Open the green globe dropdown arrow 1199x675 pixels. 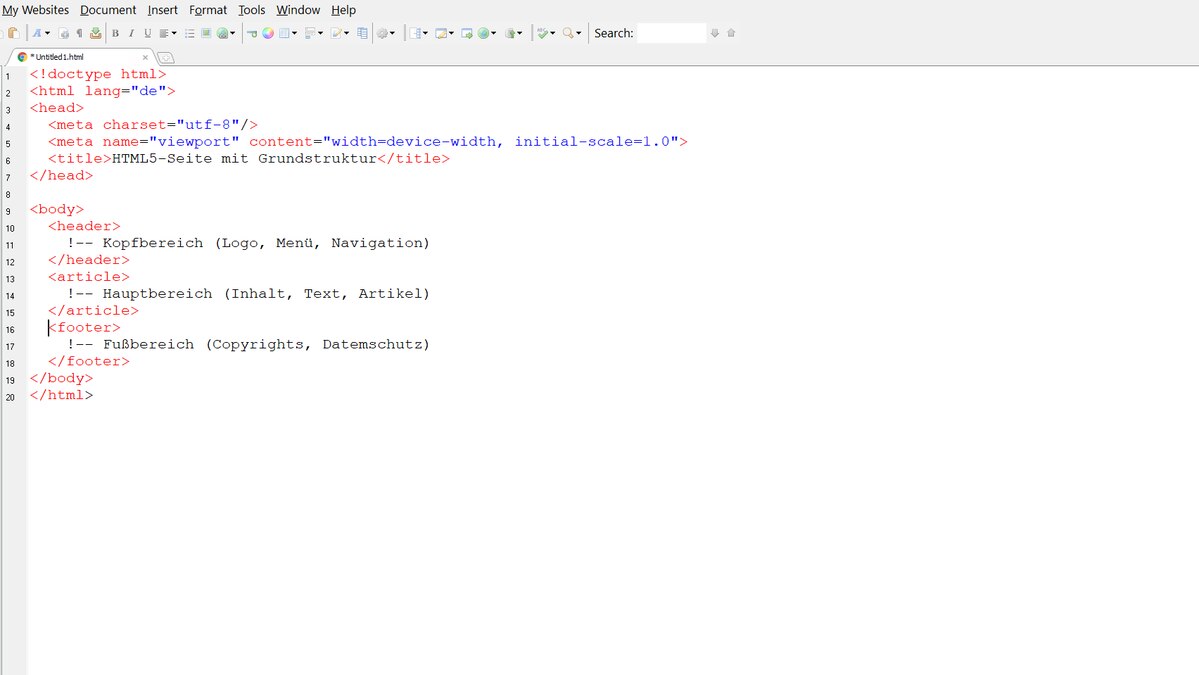coord(493,33)
